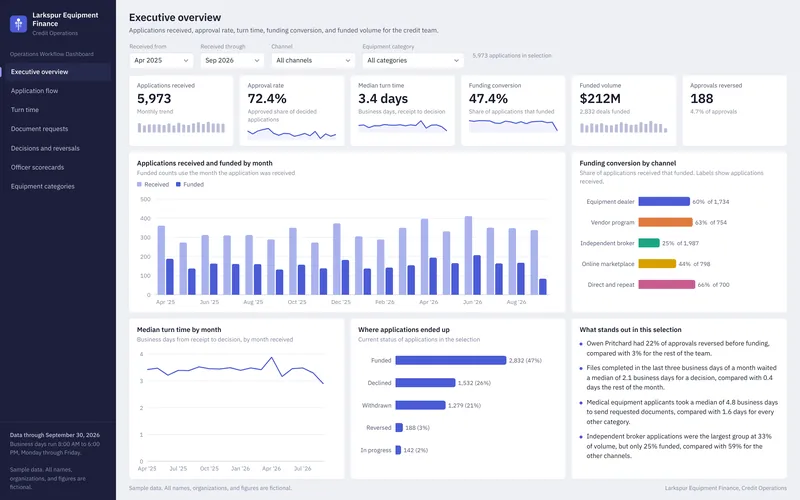
Task: Click the '66% of 700' label
Action: tap(714, 285)
